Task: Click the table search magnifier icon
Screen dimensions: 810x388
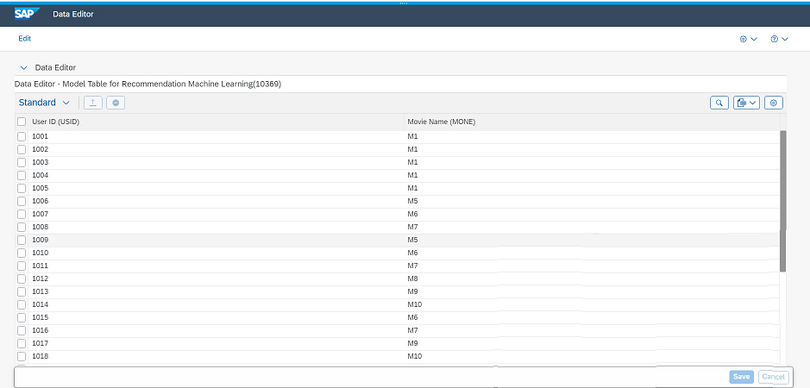Action: (719, 103)
